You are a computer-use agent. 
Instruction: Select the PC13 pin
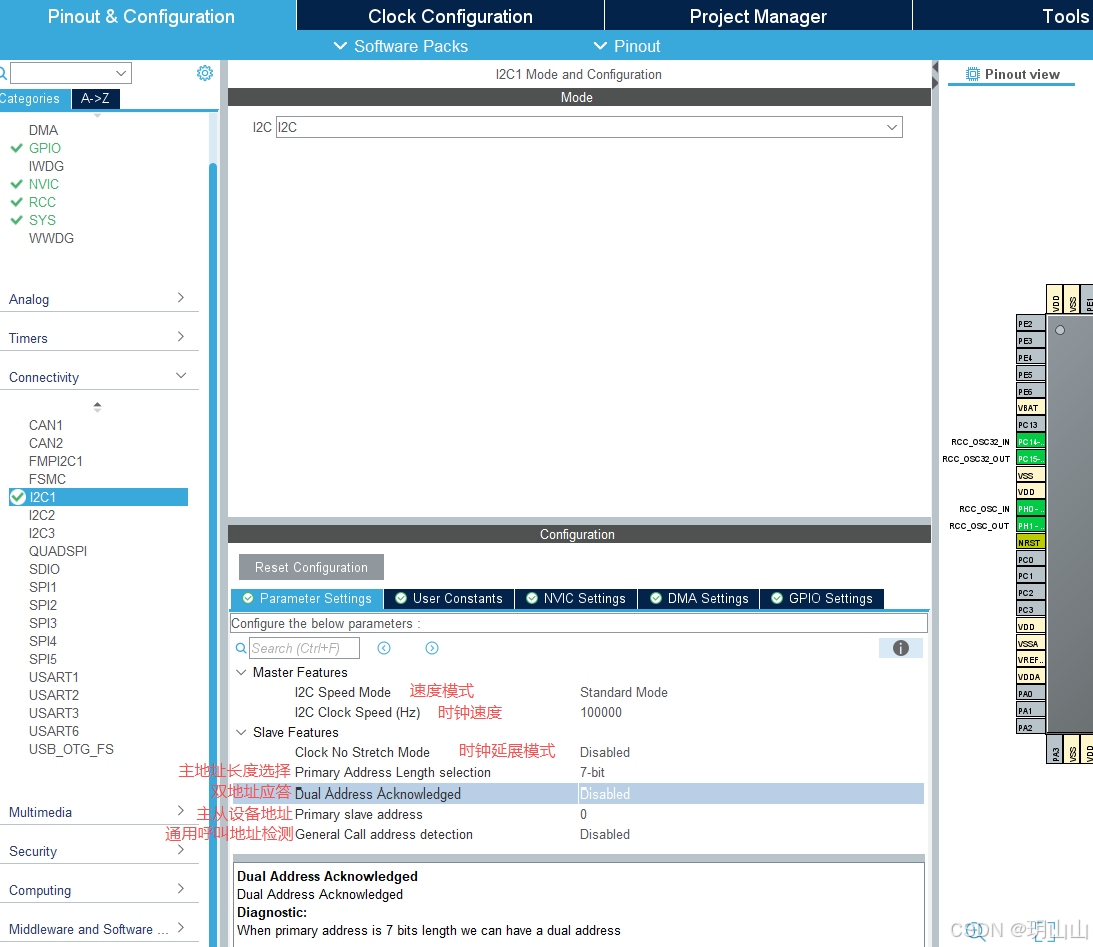tap(1030, 424)
